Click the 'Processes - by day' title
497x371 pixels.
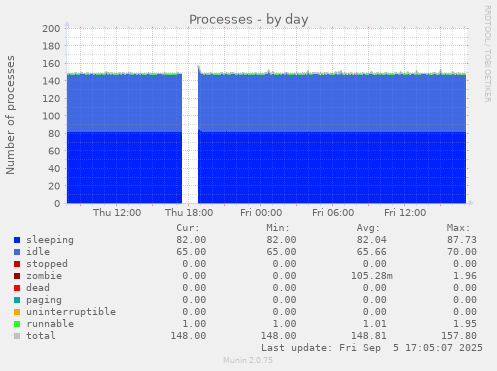tap(249, 20)
